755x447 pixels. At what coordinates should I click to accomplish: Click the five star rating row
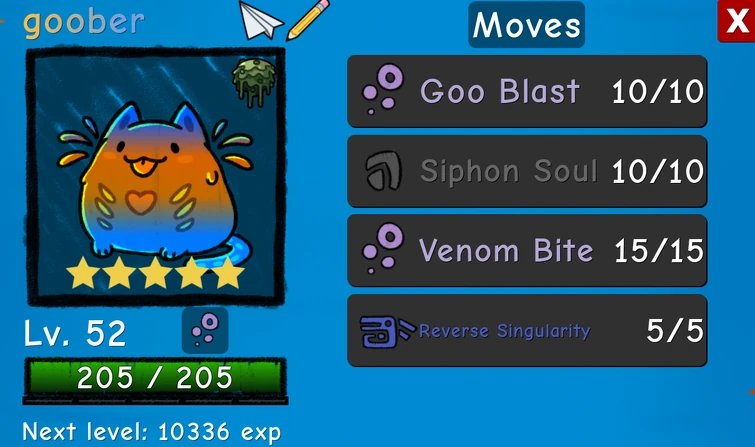click(x=155, y=273)
